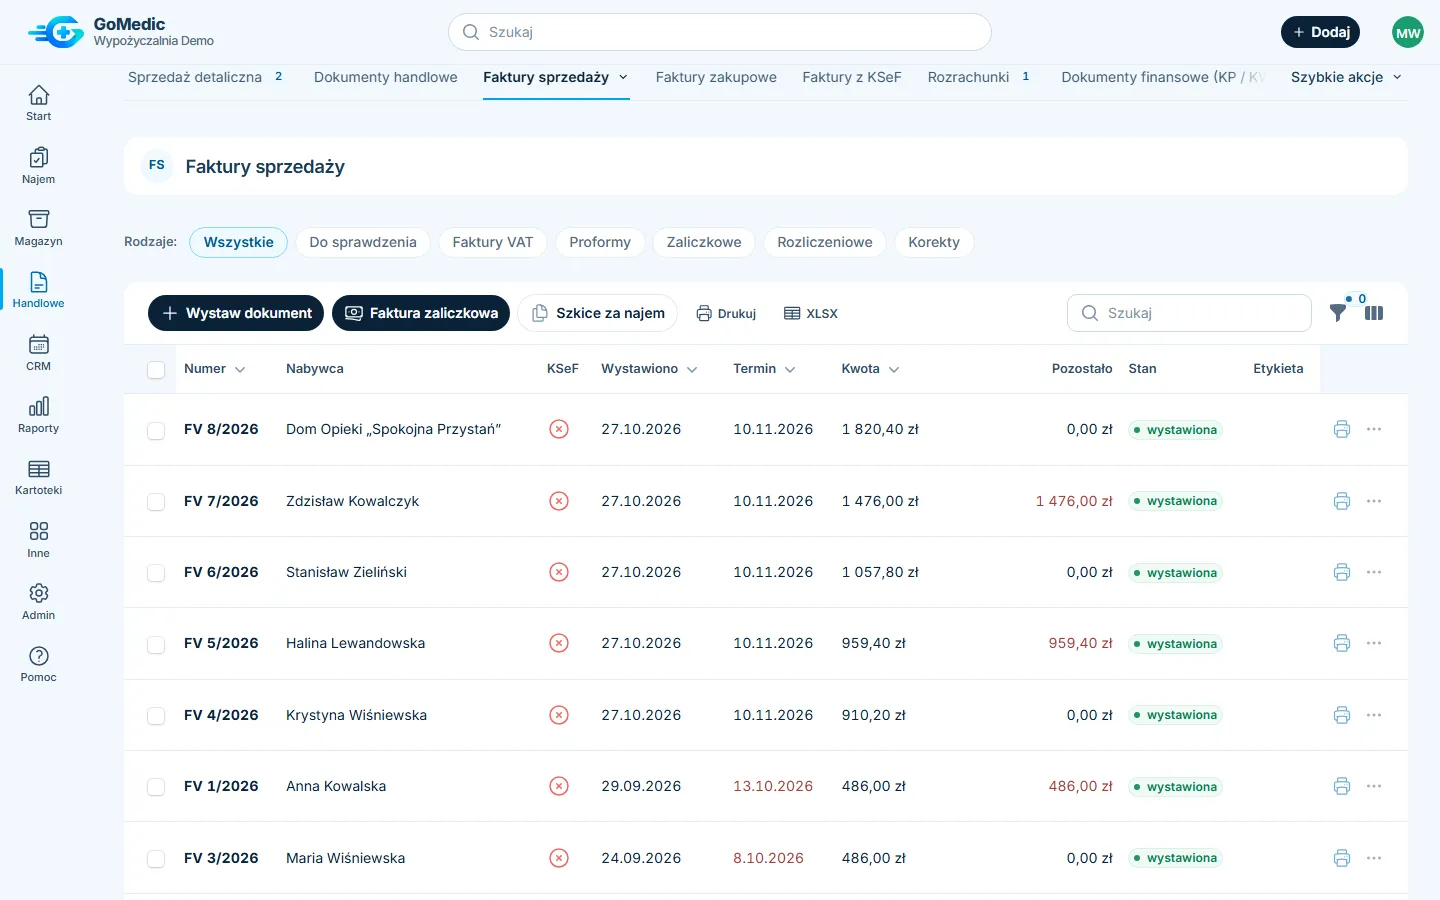Image resolution: width=1440 pixels, height=900 pixels.
Task: Open the Start section in sidebar
Action: pyautogui.click(x=38, y=104)
